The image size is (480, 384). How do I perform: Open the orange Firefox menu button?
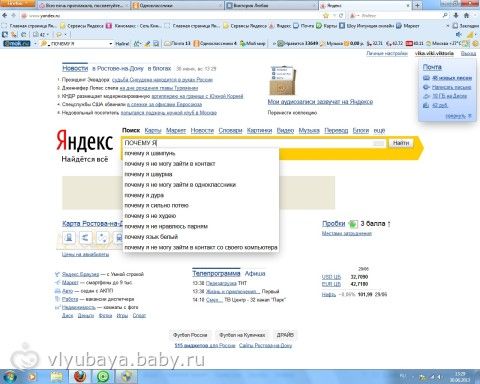click(17, 3)
